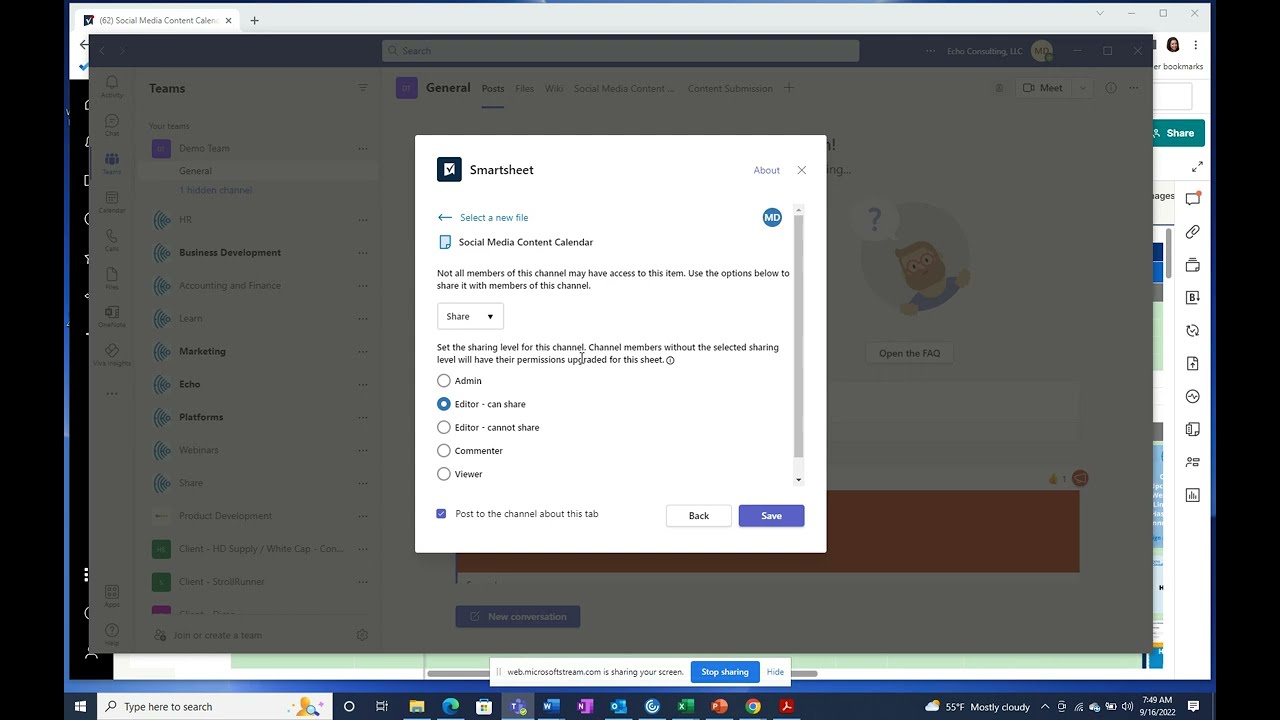Screen dimensions: 1280x720
Task: Open Chrome menu three dots
Action: [1195, 45]
